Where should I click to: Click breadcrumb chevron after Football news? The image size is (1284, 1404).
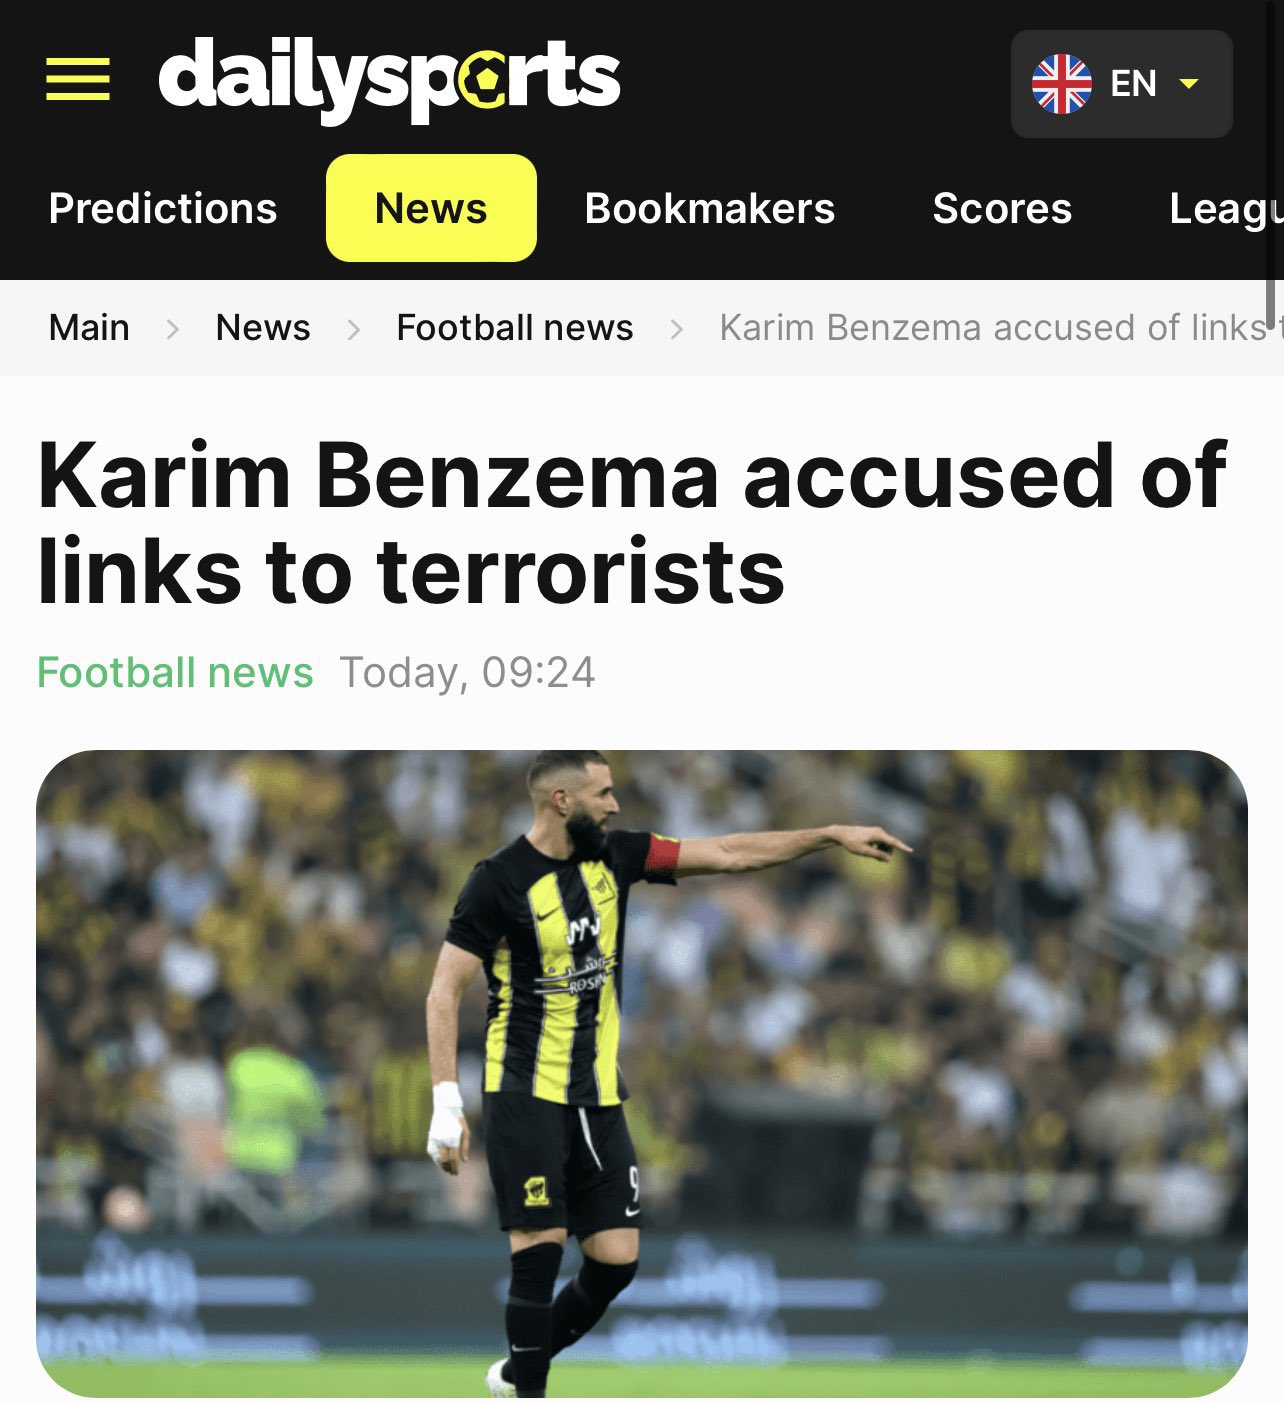(x=677, y=328)
